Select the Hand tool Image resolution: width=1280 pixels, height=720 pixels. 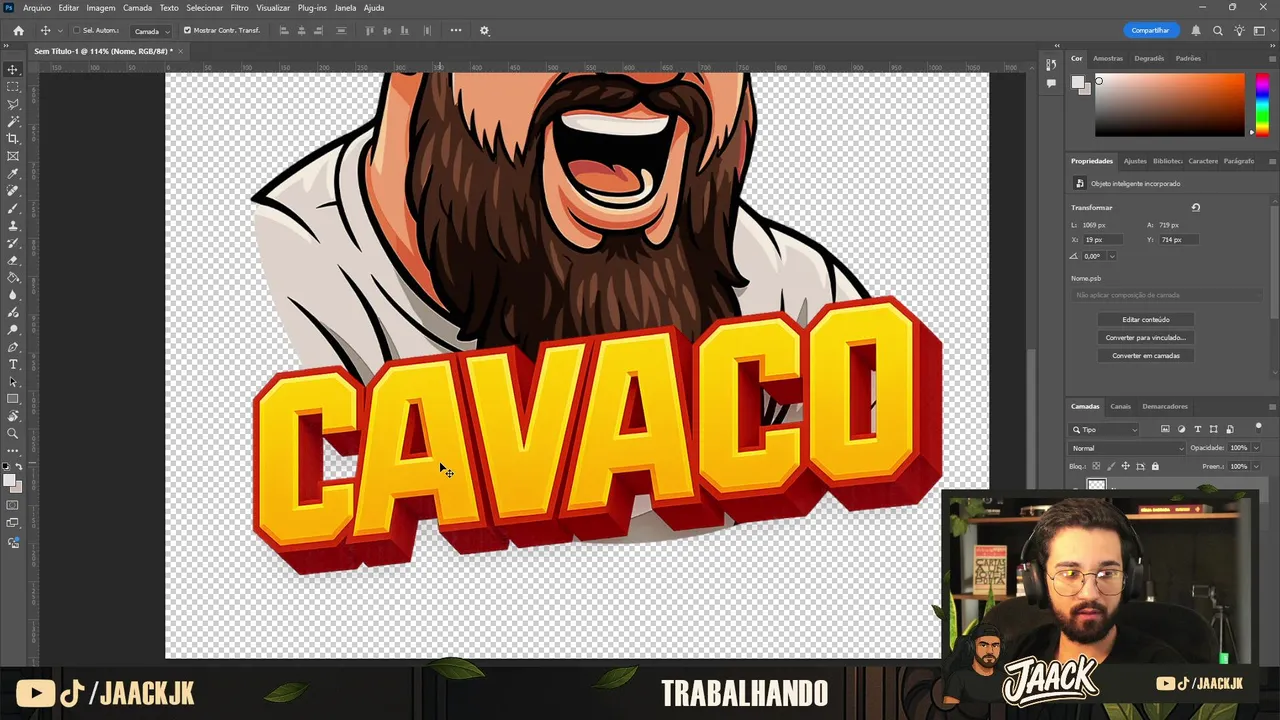pos(13,416)
